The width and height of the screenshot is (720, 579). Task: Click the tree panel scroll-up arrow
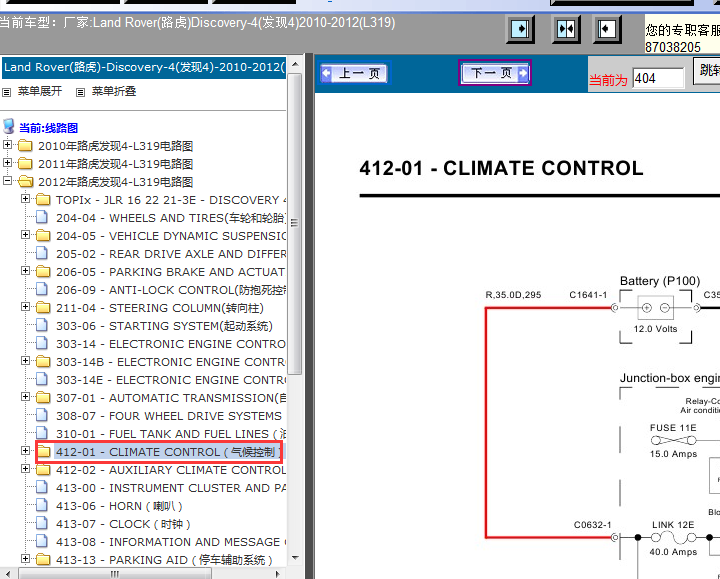click(295, 64)
